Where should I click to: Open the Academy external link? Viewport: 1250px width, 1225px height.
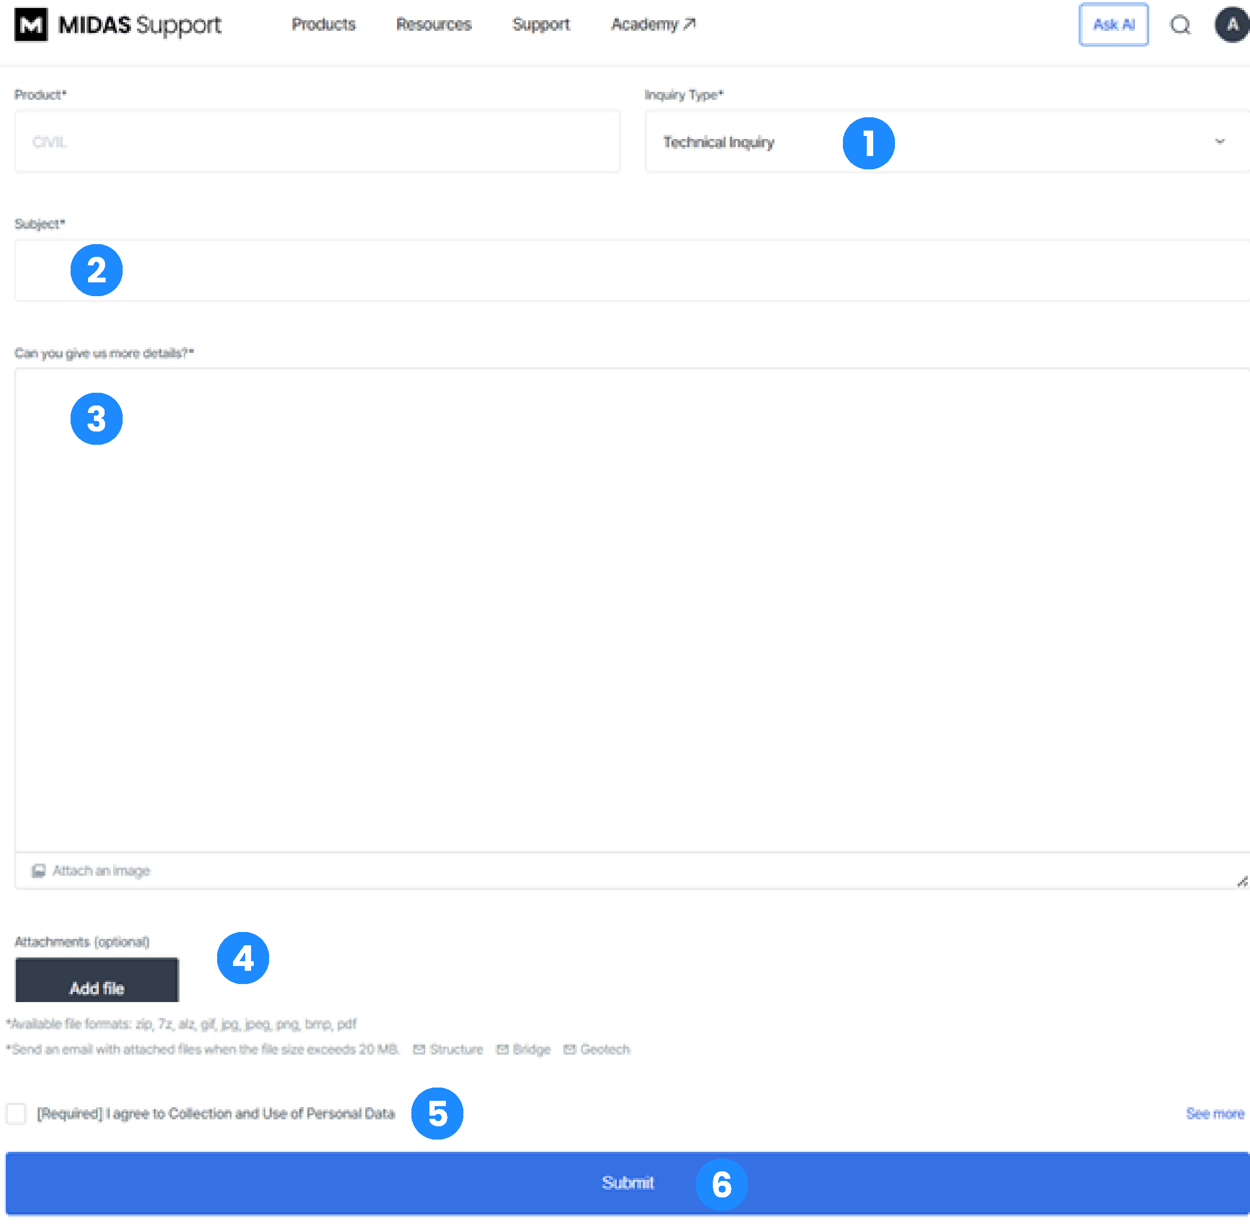click(653, 25)
